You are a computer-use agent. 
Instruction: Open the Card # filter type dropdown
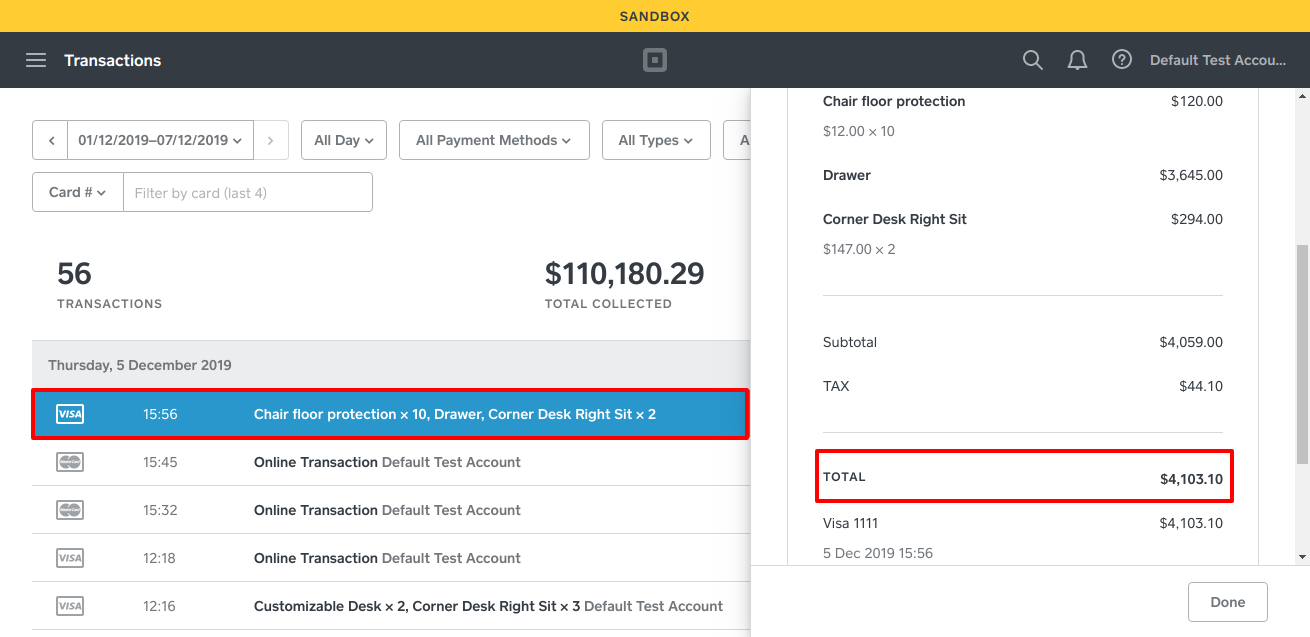tap(77, 192)
